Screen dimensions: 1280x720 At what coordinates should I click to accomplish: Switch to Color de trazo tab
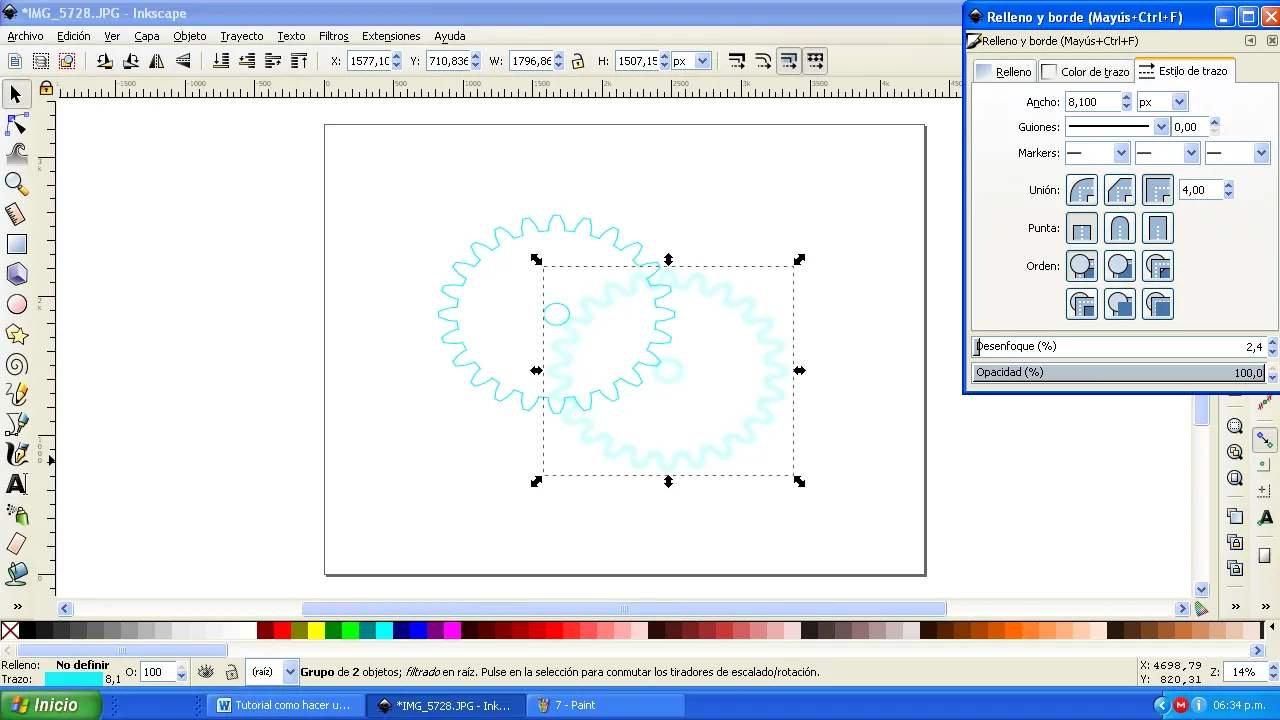[1085, 72]
